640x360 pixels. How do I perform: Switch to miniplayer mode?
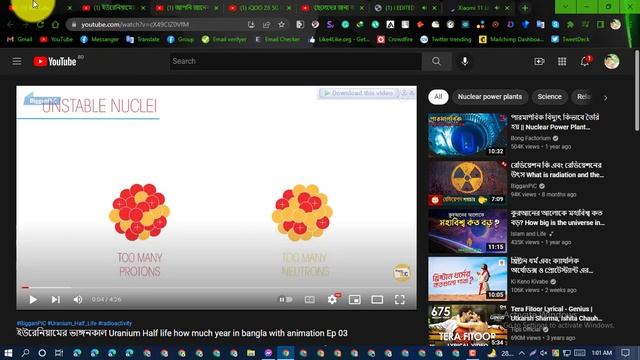[x=355, y=300]
